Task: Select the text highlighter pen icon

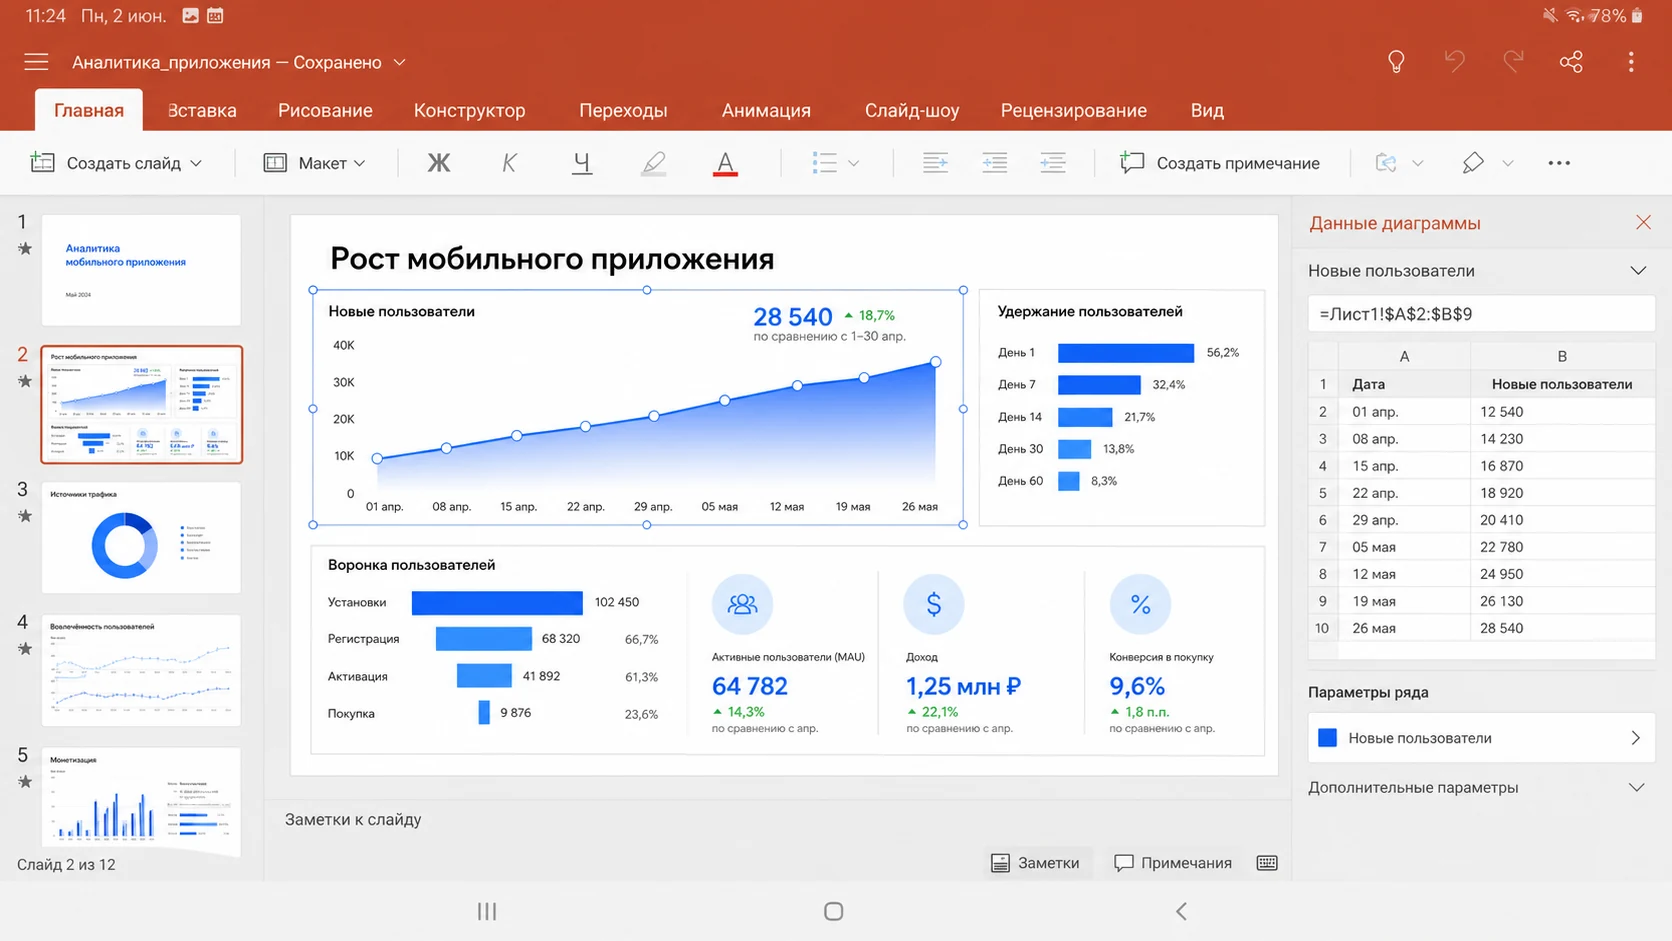Action: coord(653,163)
